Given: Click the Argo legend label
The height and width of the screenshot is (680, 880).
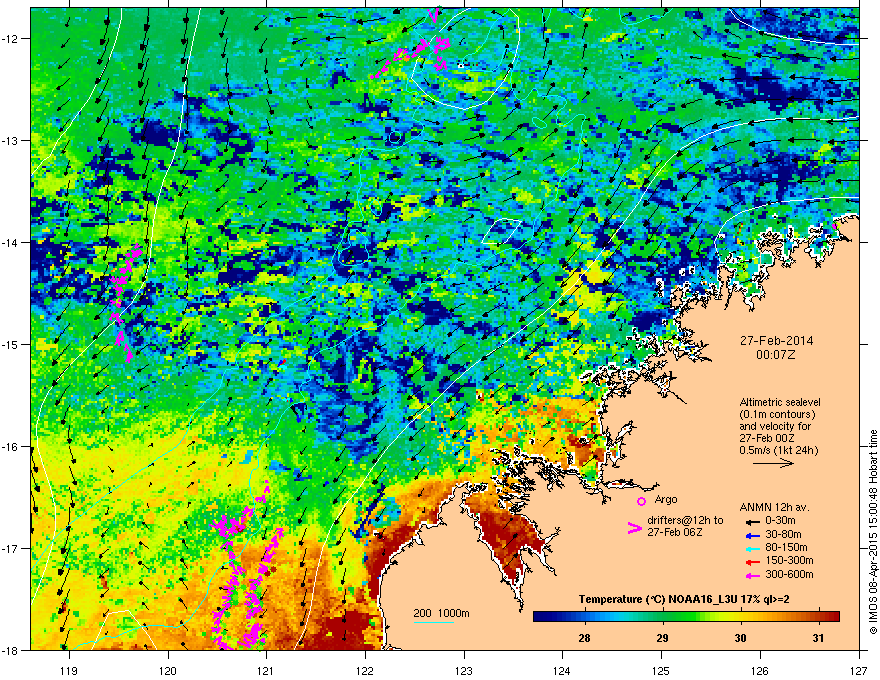Looking at the screenshot, I should (x=666, y=499).
